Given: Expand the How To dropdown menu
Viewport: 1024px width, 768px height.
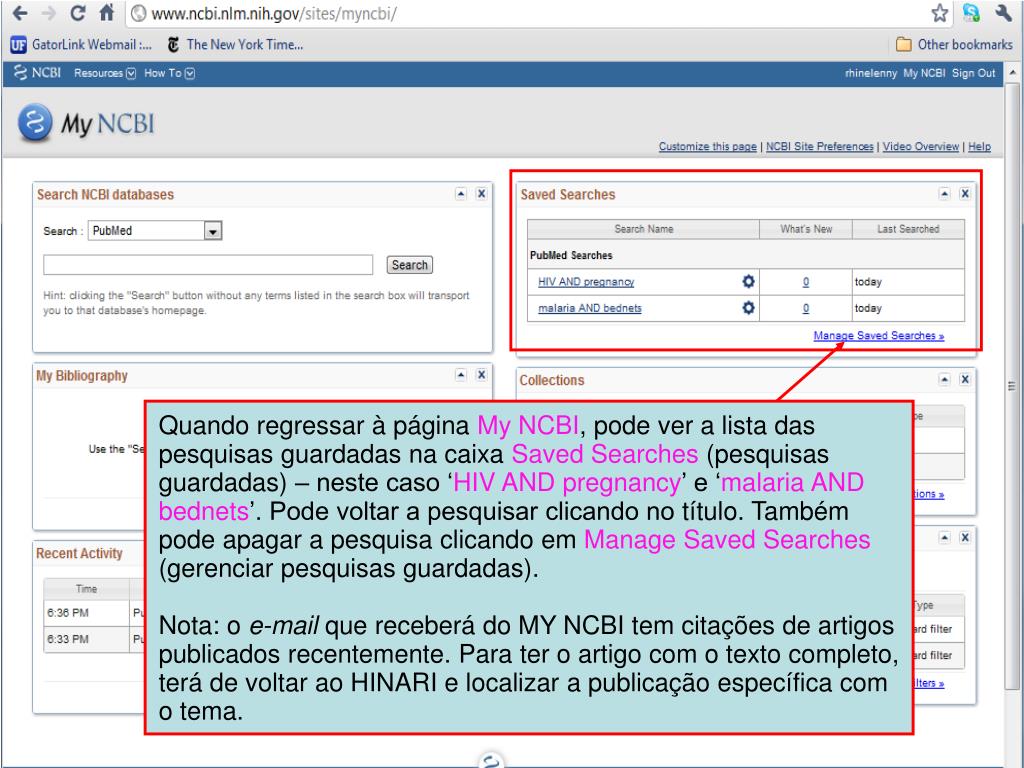Looking at the screenshot, I should click(169, 73).
